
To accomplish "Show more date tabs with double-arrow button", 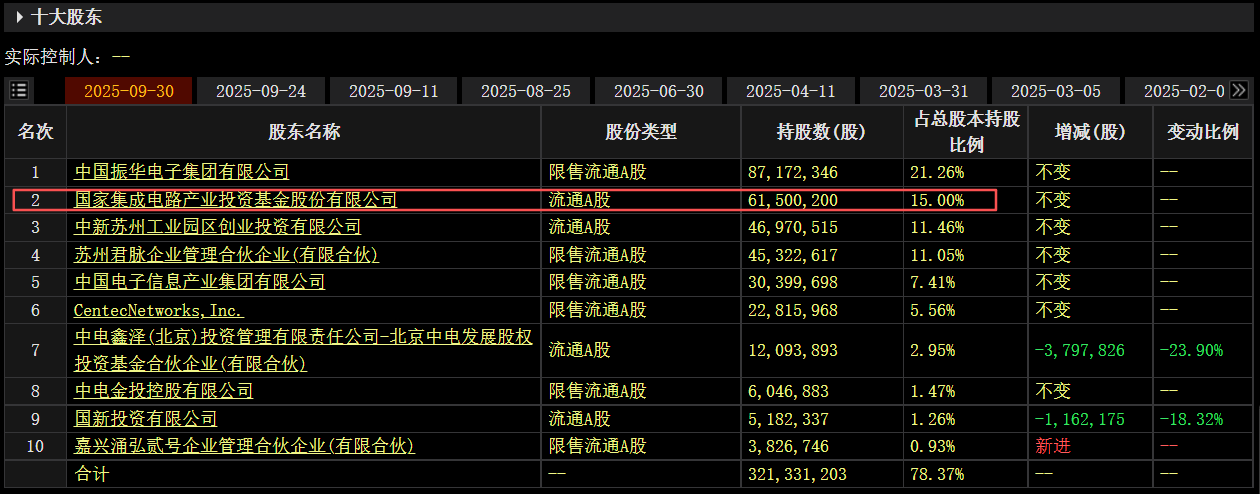I will pyautogui.click(x=1239, y=90).
